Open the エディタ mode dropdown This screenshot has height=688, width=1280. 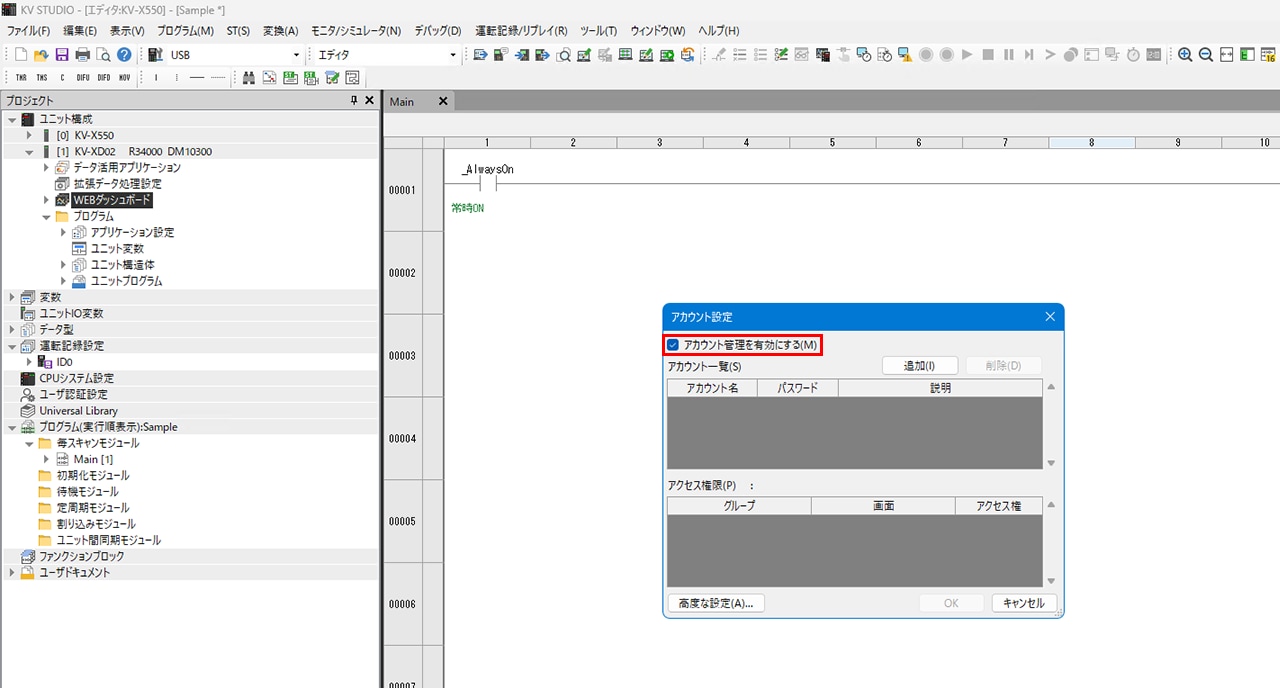453,55
